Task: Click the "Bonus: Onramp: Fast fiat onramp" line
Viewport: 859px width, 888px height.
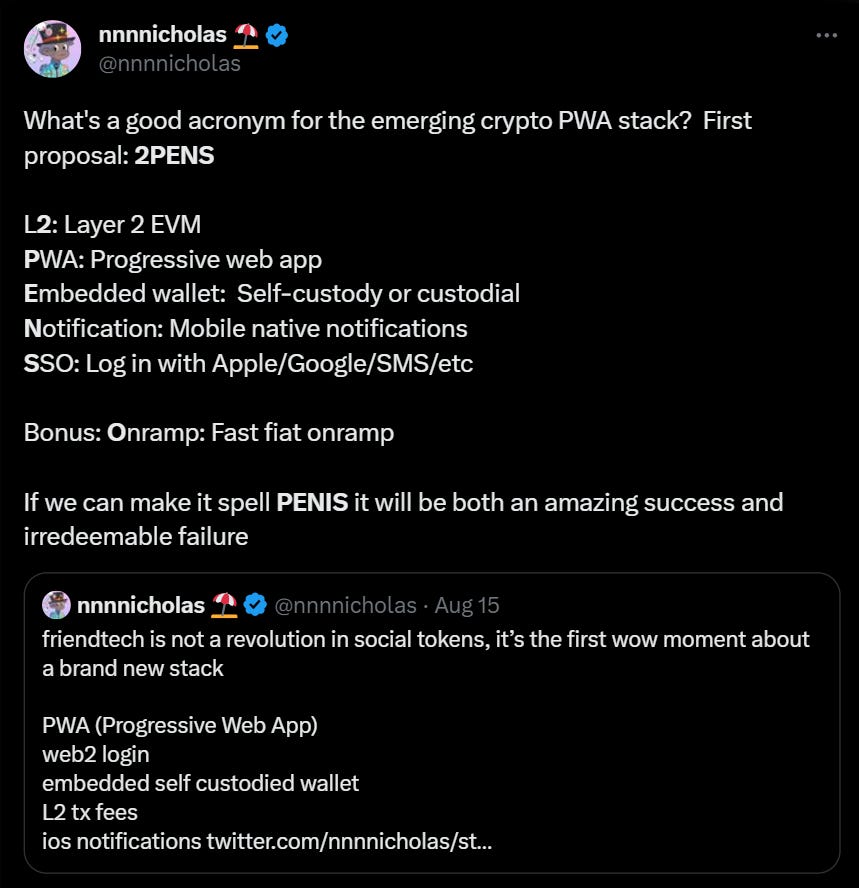Action: pyautogui.click(x=208, y=432)
